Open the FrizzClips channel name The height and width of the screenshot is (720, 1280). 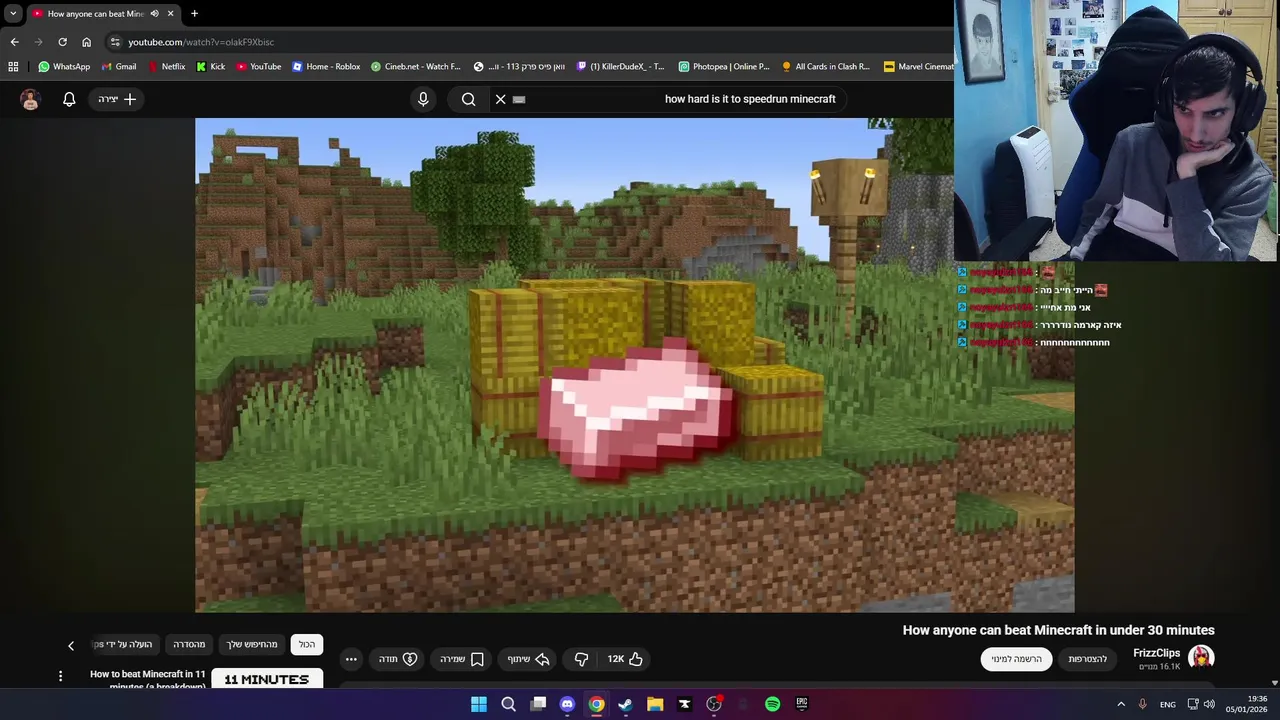1156,653
